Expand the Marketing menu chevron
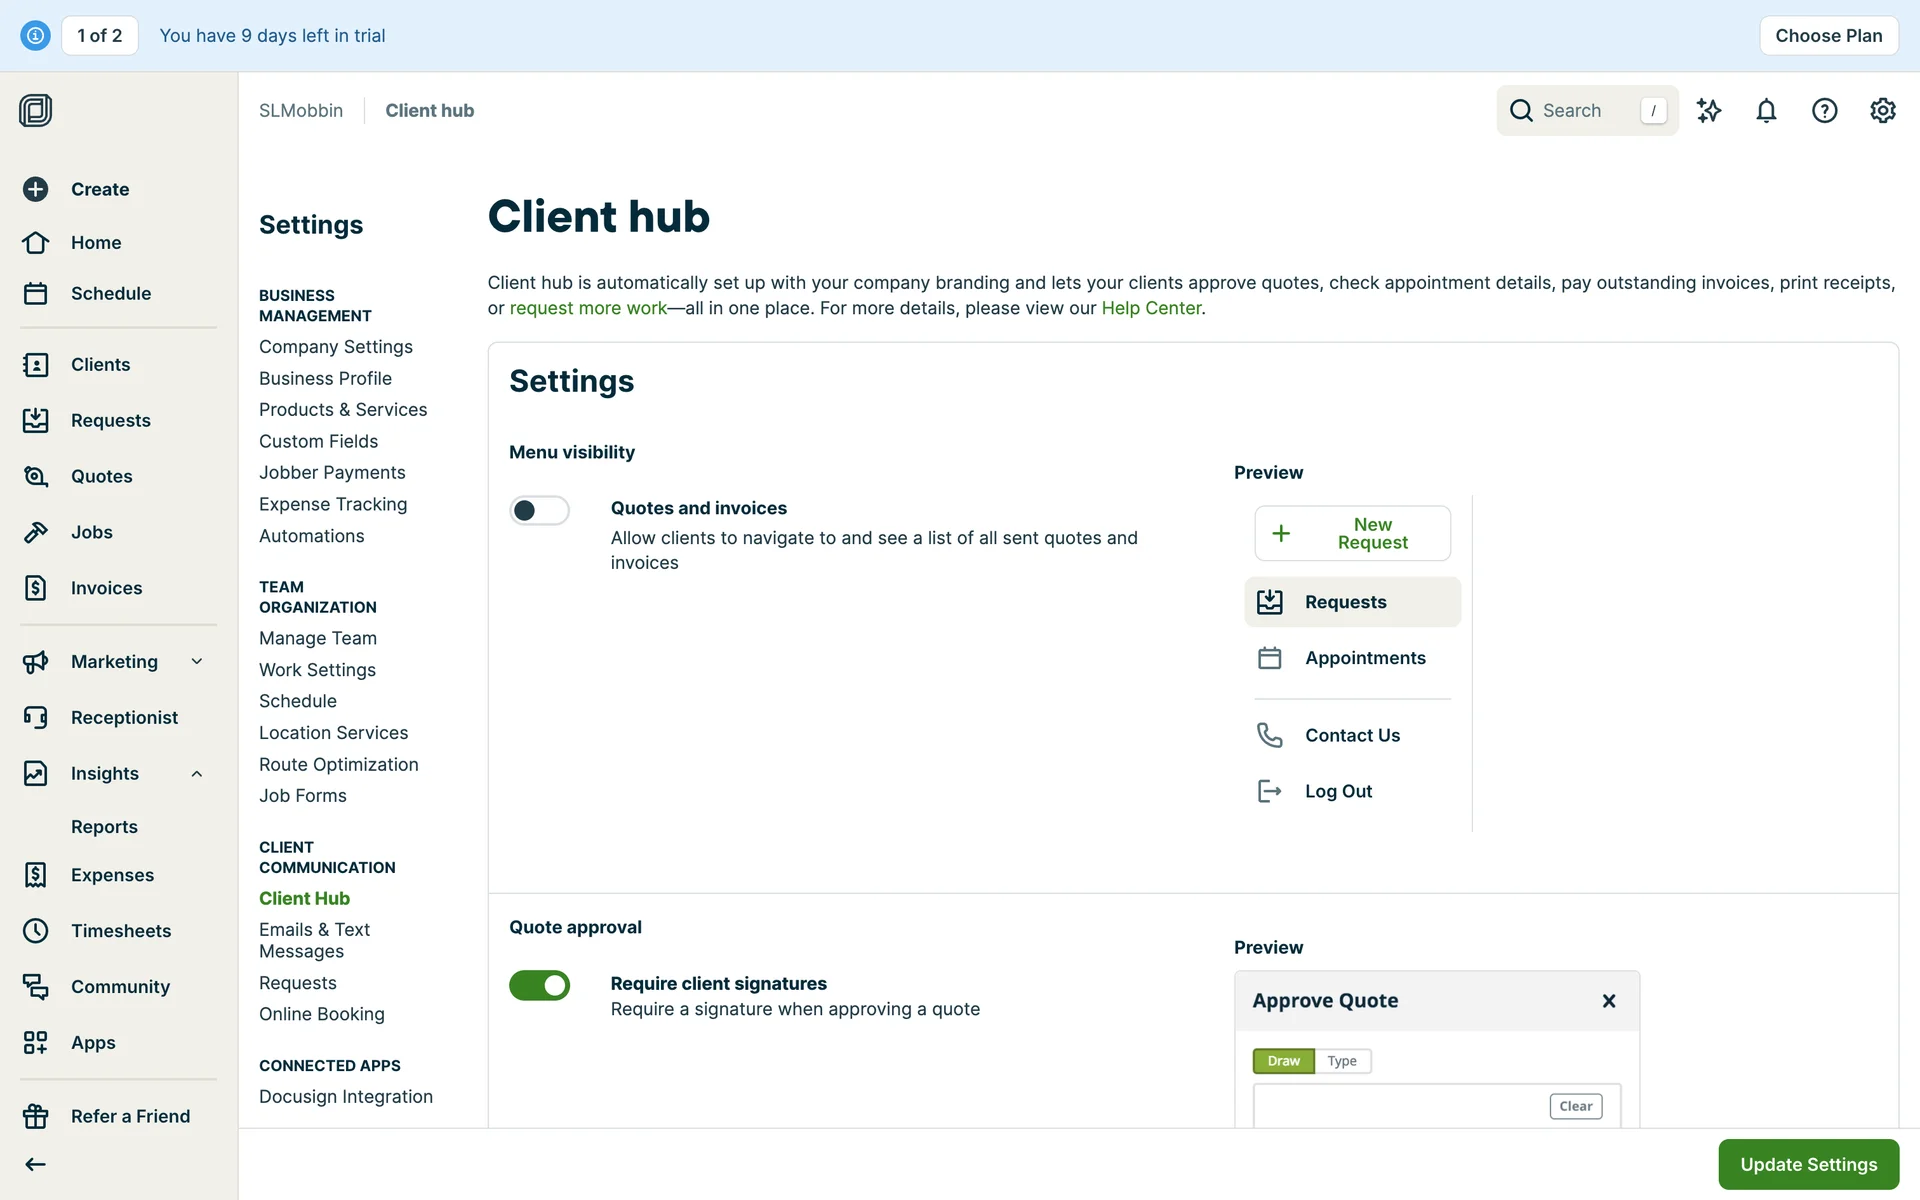This screenshot has height=1200, width=1920. pyautogui.click(x=197, y=661)
